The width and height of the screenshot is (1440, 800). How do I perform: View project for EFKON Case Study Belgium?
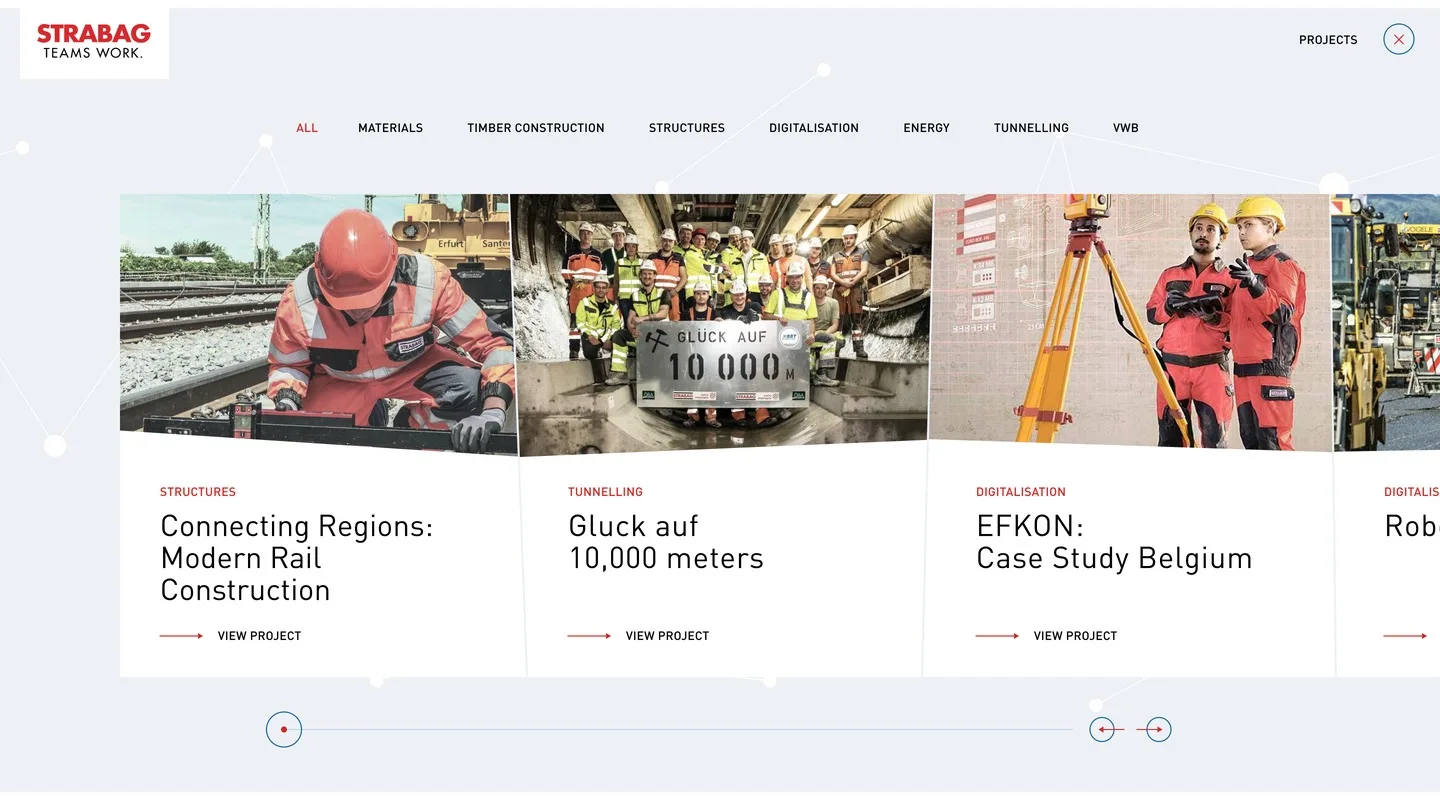click(x=1075, y=636)
